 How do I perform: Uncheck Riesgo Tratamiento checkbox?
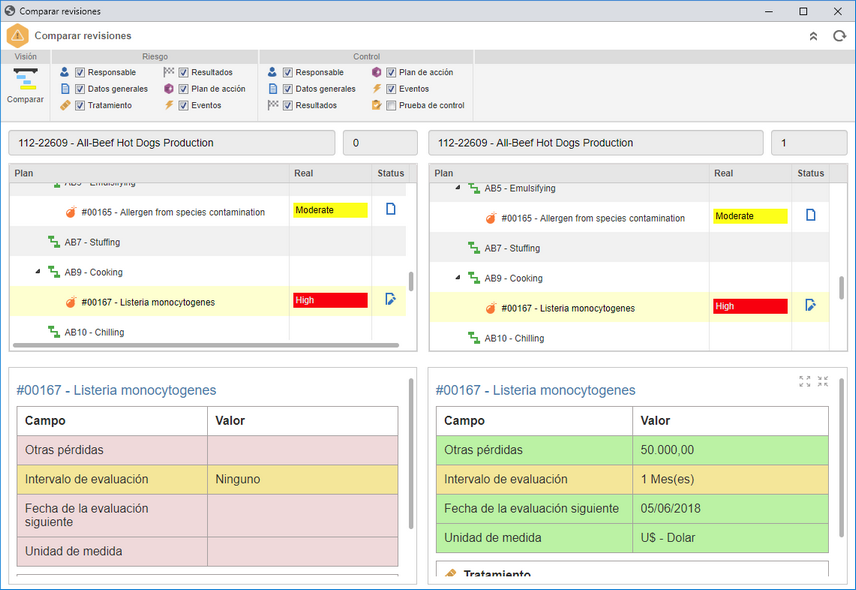point(80,105)
